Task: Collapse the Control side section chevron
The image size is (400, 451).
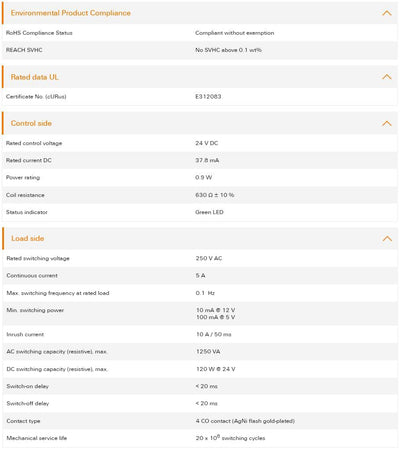Action: click(x=387, y=123)
